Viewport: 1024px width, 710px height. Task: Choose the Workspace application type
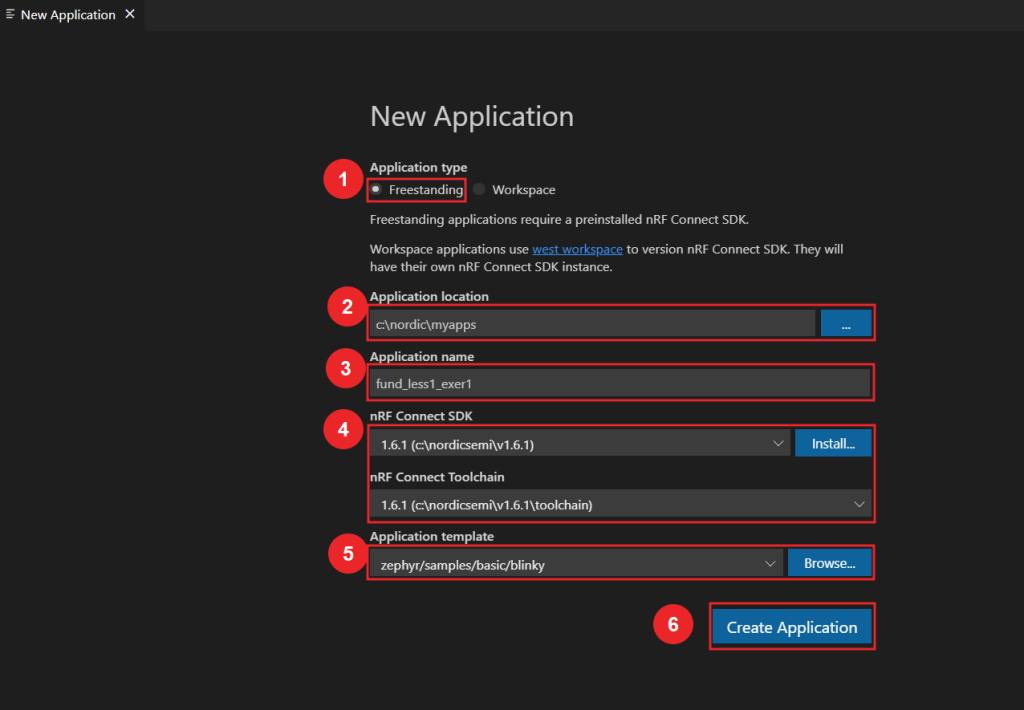pyautogui.click(x=479, y=189)
